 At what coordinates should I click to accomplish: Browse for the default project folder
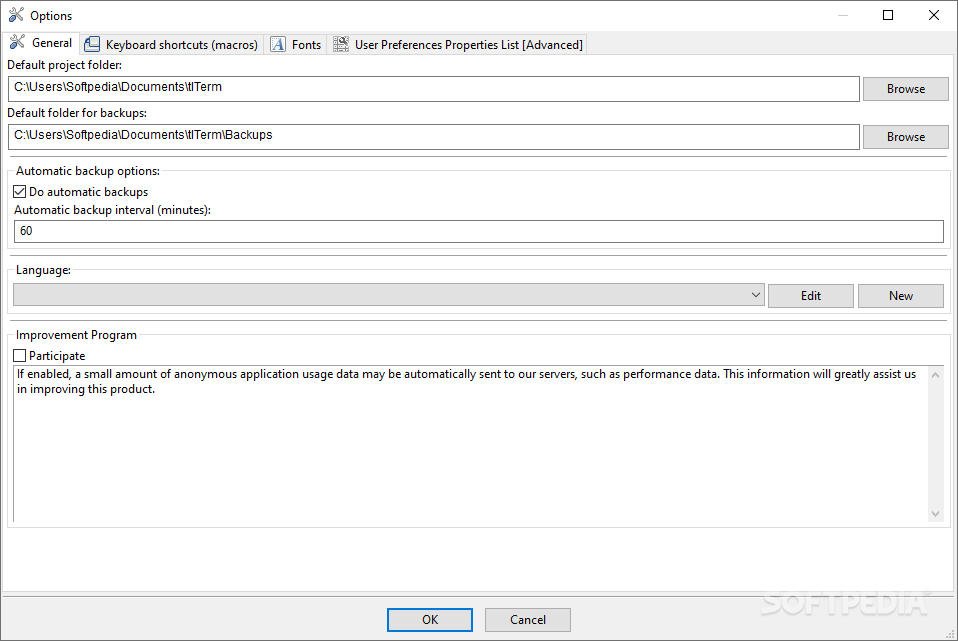point(905,89)
